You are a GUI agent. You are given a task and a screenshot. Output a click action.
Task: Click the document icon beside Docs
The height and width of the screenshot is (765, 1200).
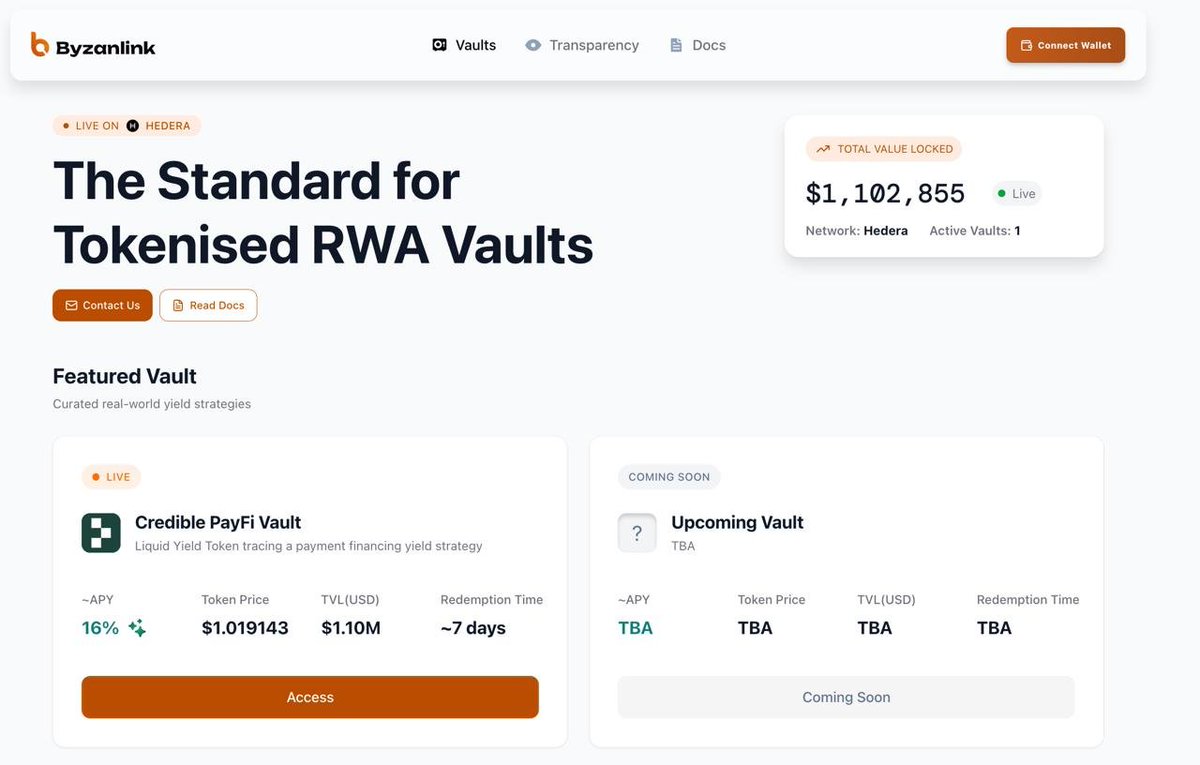point(676,45)
